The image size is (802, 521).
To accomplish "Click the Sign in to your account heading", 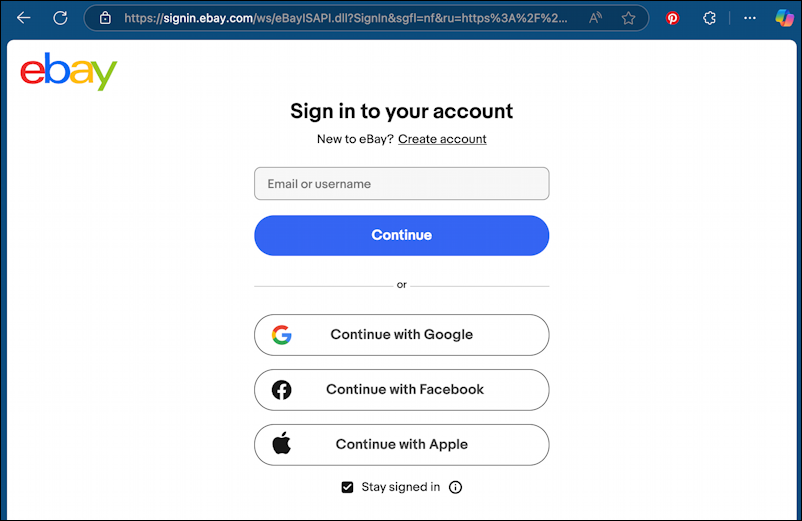I will [x=401, y=111].
